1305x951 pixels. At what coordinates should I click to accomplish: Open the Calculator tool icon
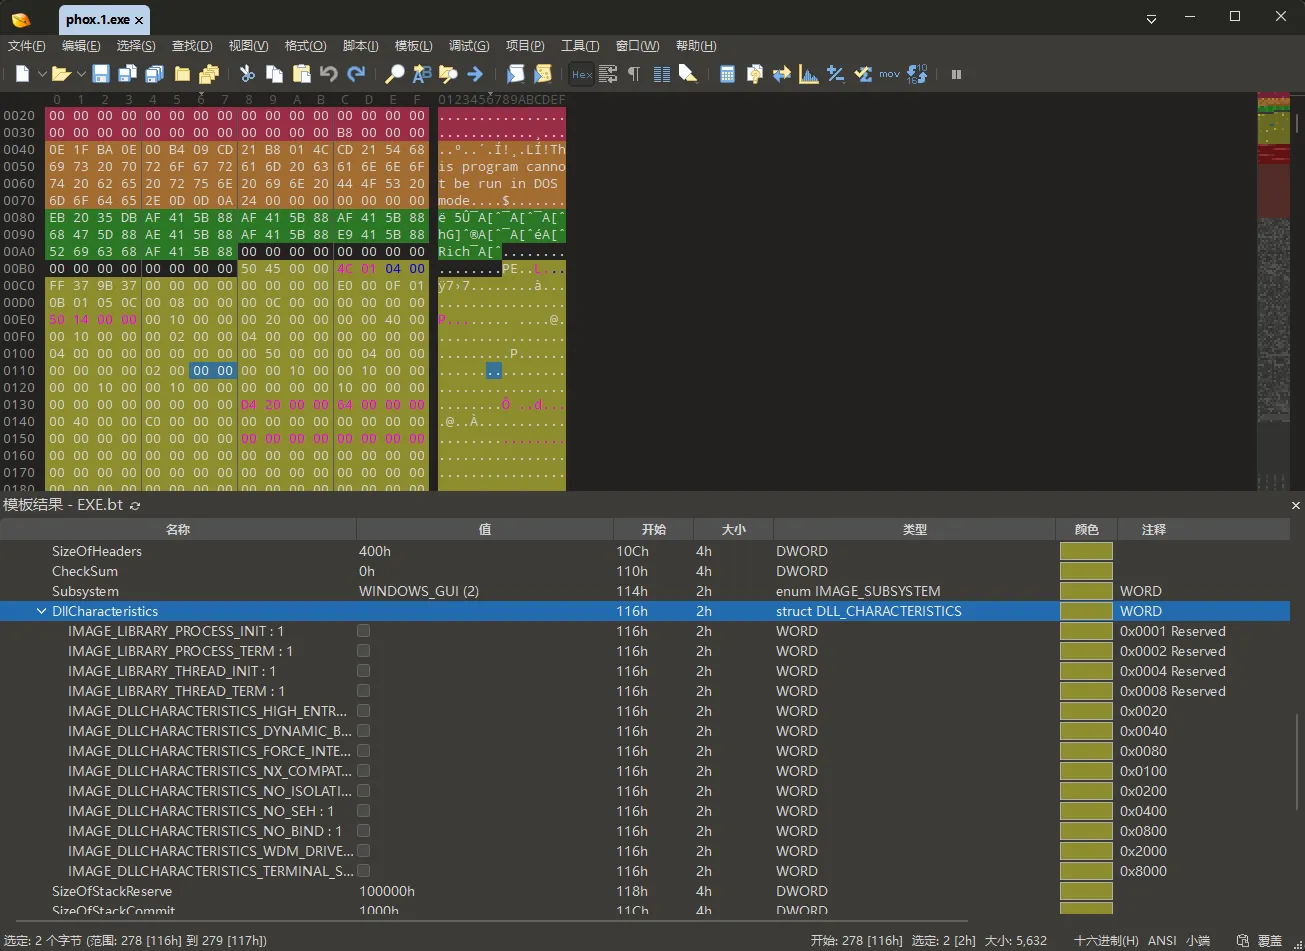click(x=728, y=74)
